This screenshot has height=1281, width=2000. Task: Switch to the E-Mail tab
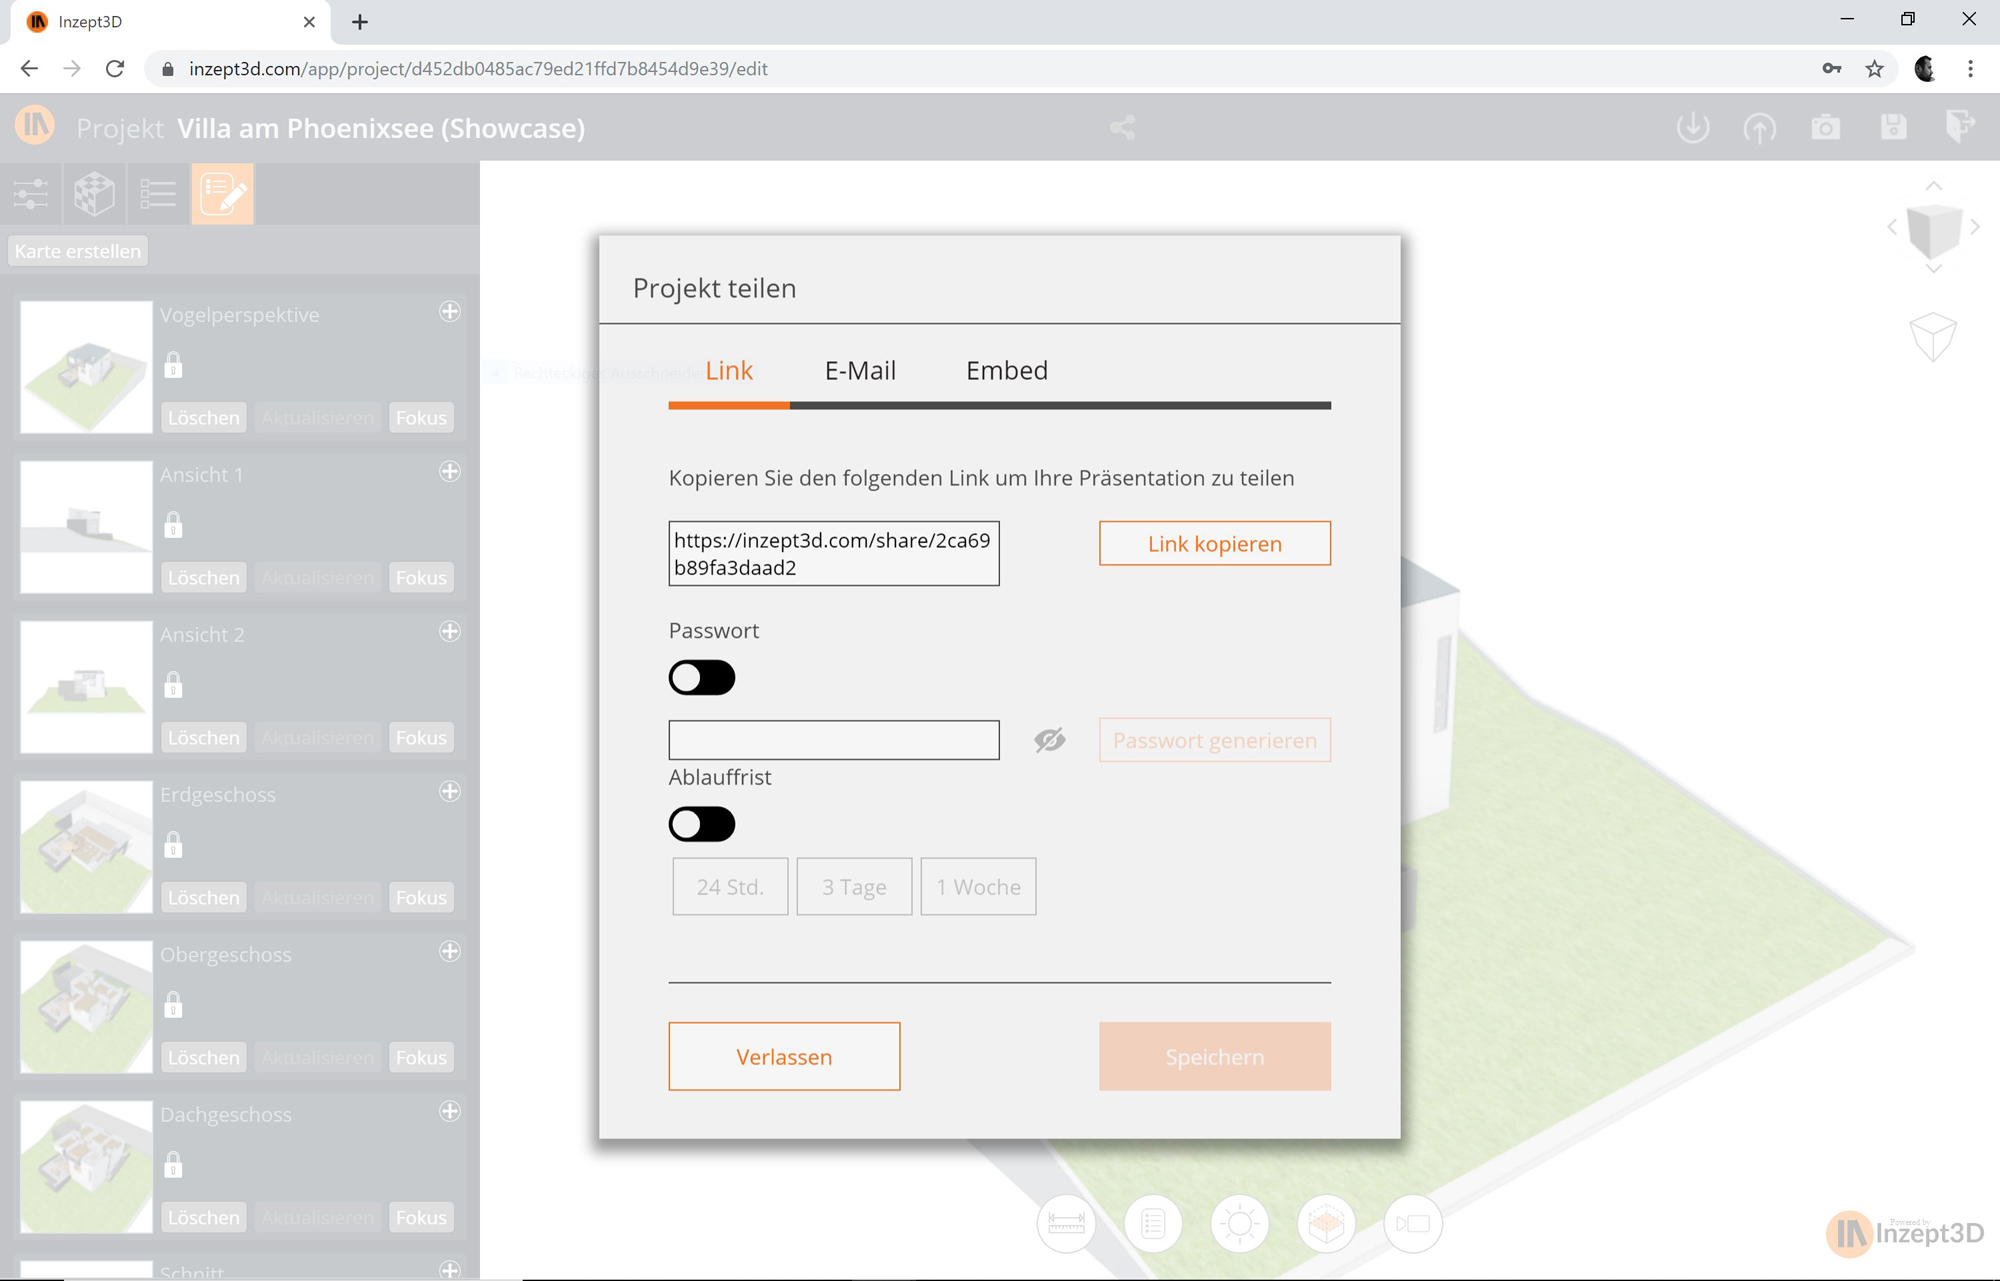click(x=860, y=370)
